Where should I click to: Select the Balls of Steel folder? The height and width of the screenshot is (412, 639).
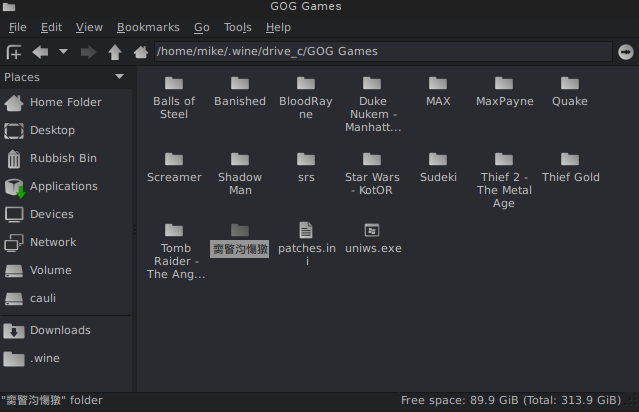(x=174, y=98)
